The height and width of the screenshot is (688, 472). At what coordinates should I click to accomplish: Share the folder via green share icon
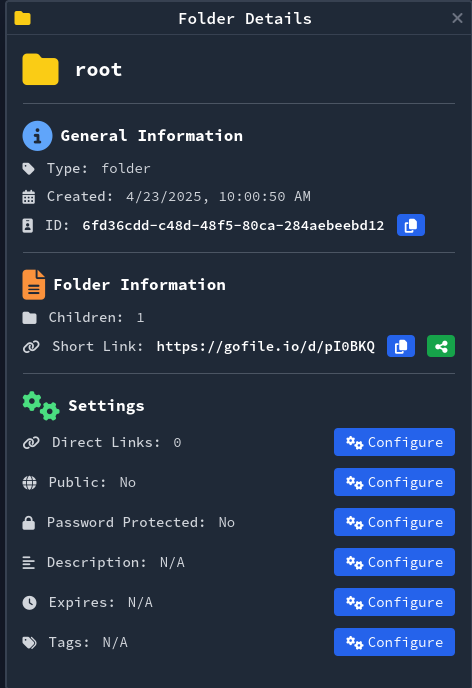coord(441,346)
